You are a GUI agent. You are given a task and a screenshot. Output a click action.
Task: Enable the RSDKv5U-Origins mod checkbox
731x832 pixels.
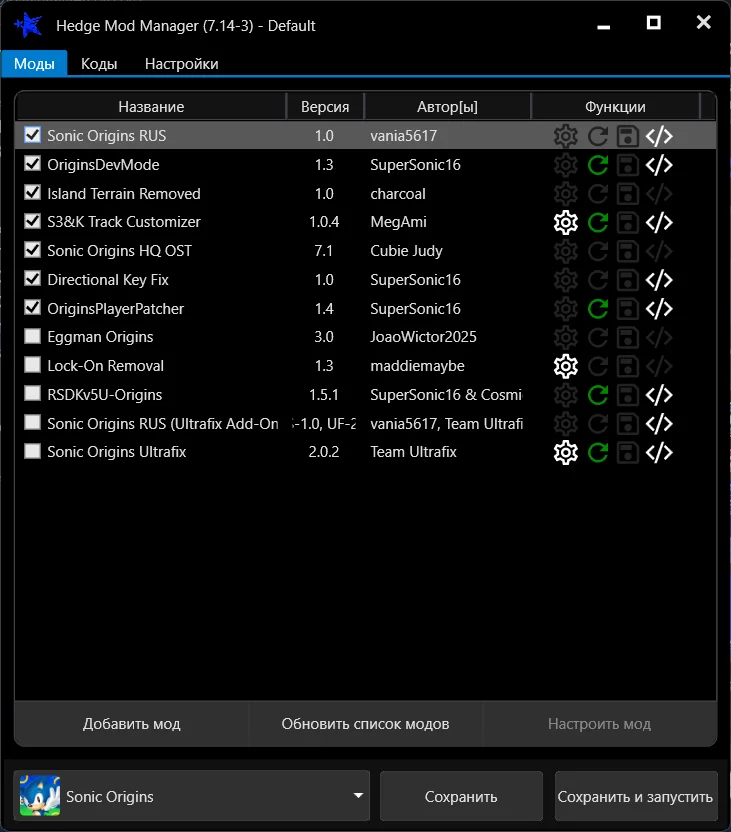[32, 393]
